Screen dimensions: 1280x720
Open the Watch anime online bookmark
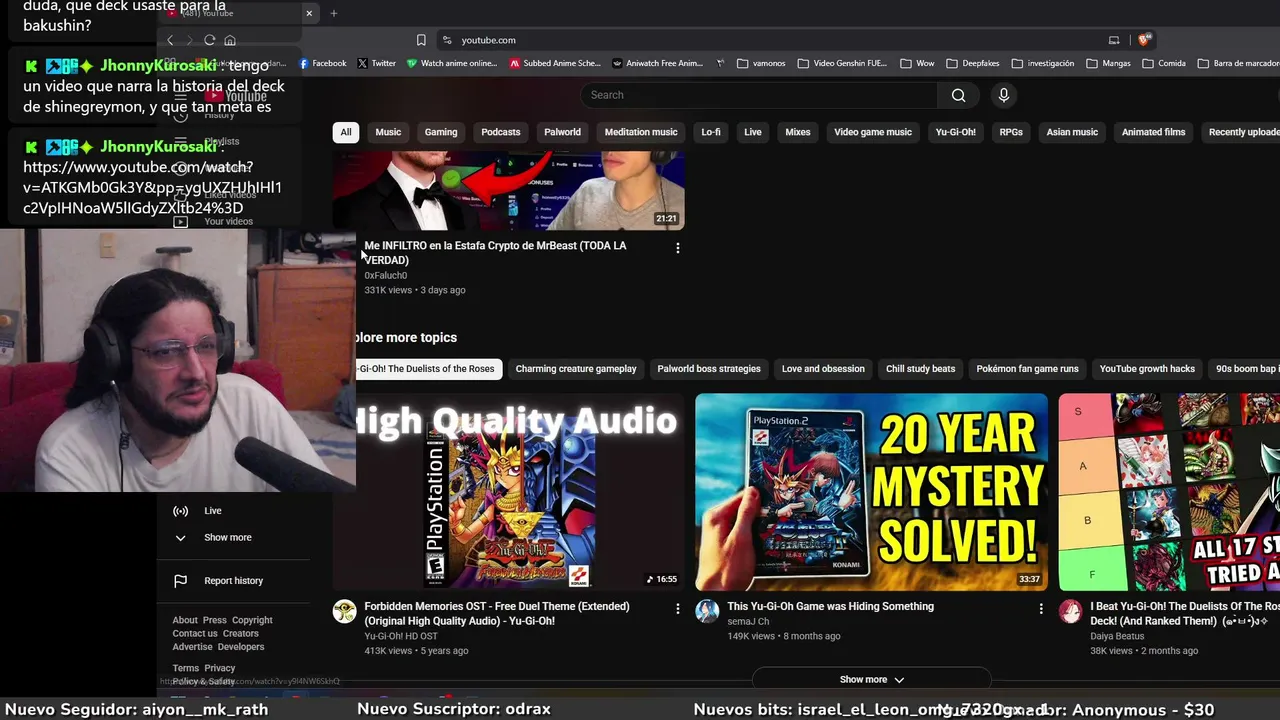coord(452,63)
